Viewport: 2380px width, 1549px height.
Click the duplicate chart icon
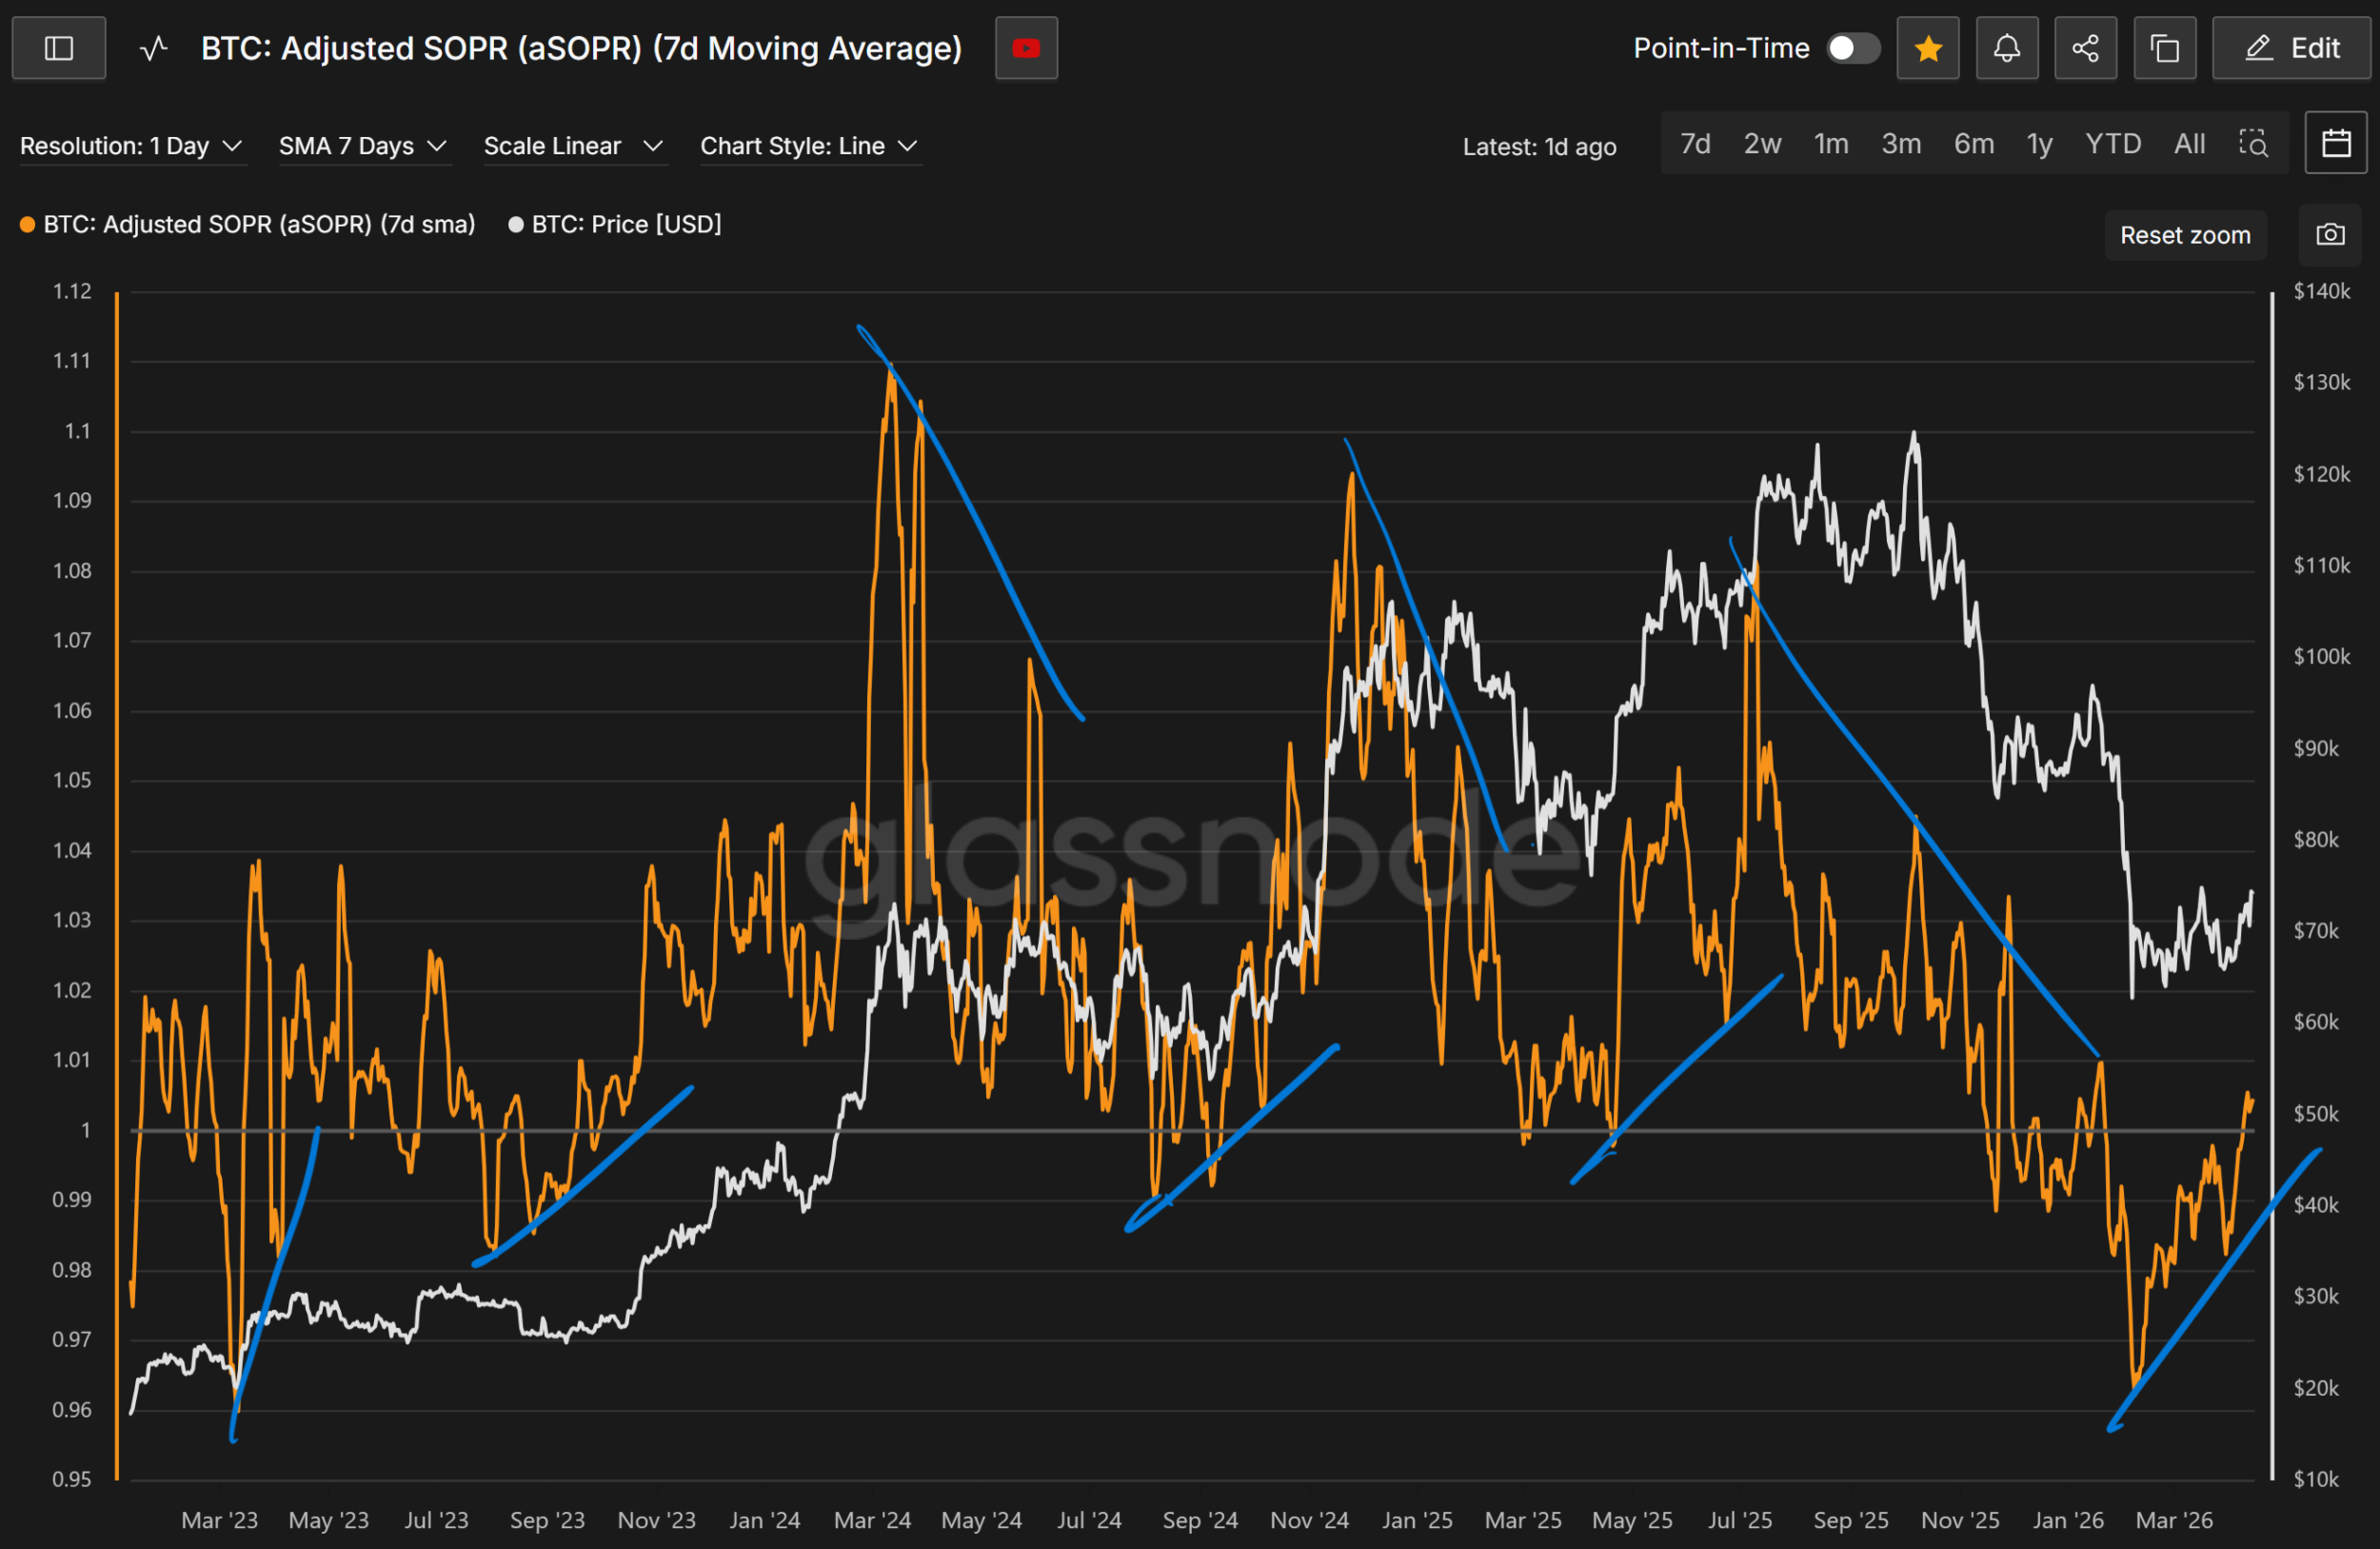pyautogui.click(x=2164, y=48)
